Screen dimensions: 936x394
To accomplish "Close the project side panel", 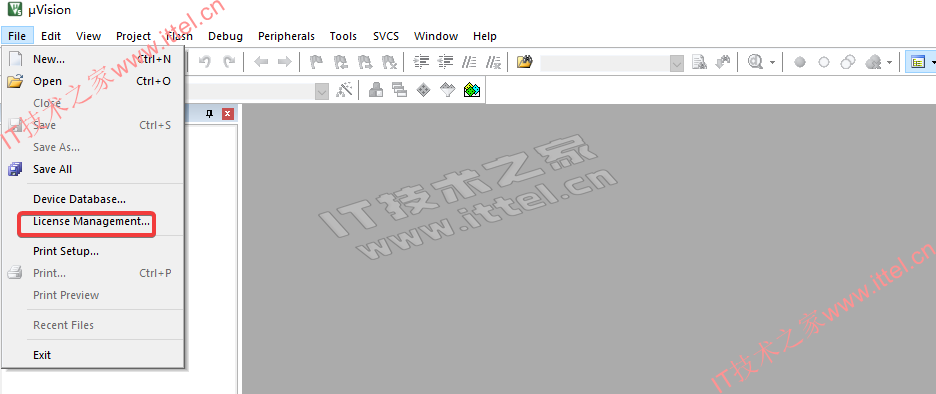I will coord(228,114).
